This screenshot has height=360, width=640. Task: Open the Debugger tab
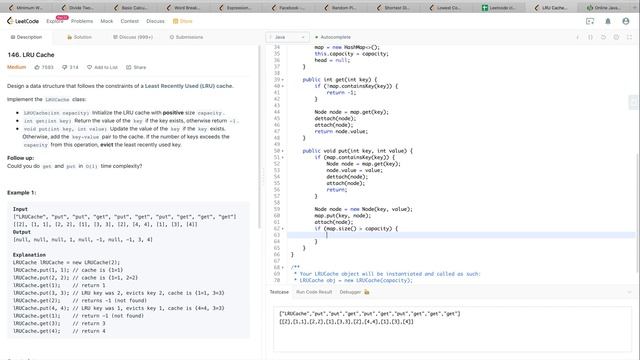pos(354,292)
